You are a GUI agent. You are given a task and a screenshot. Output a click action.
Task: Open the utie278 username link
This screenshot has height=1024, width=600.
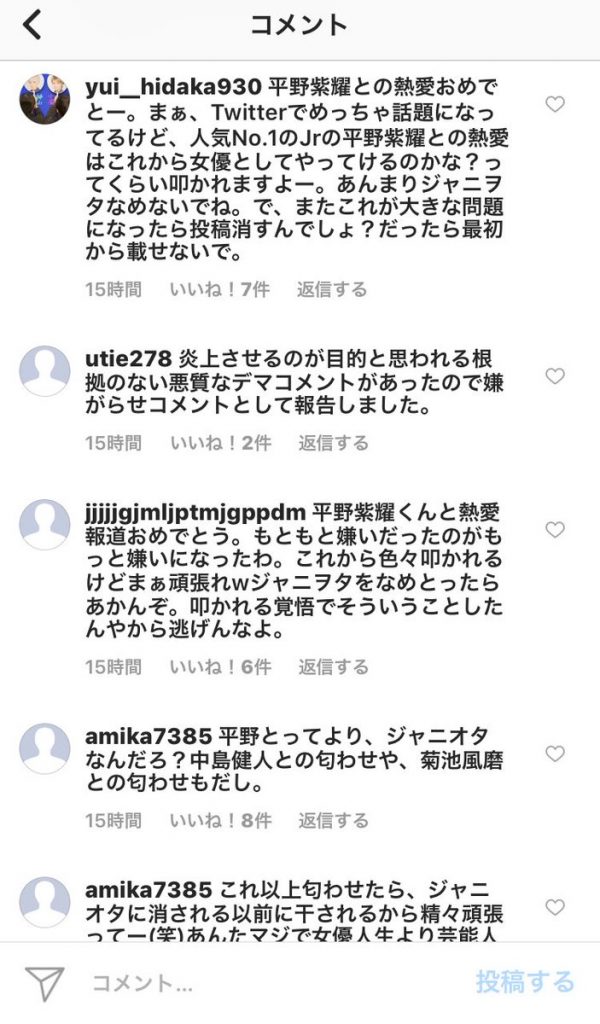[128, 359]
